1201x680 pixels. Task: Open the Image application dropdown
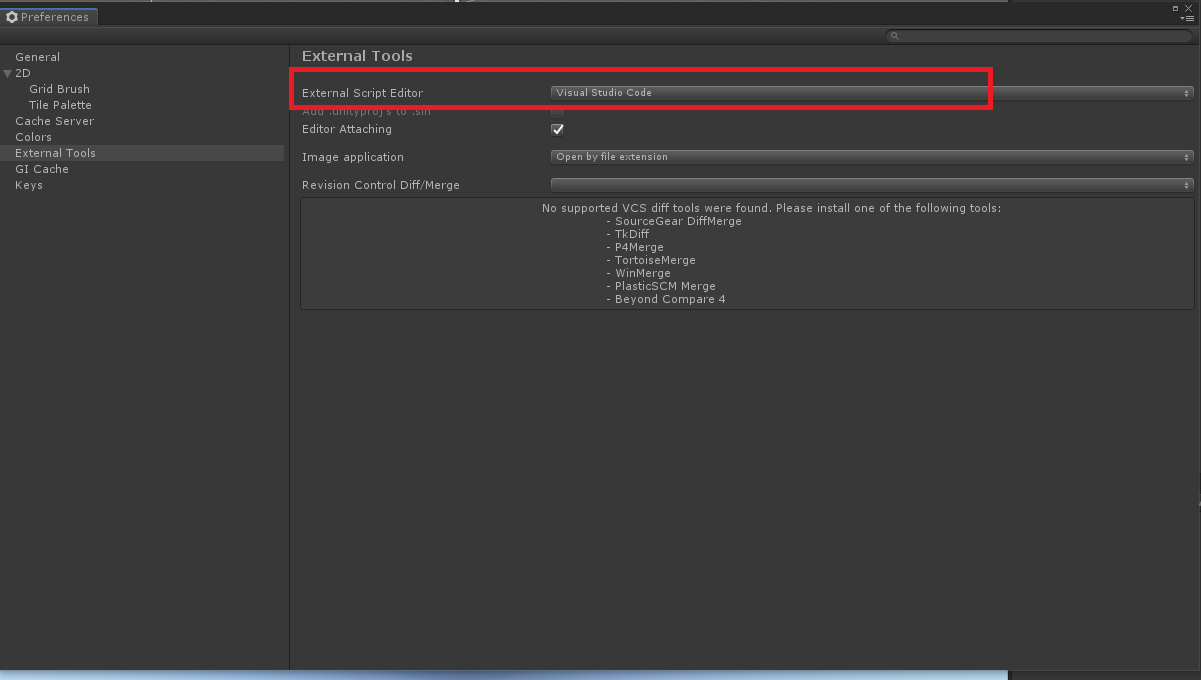(870, 157)
